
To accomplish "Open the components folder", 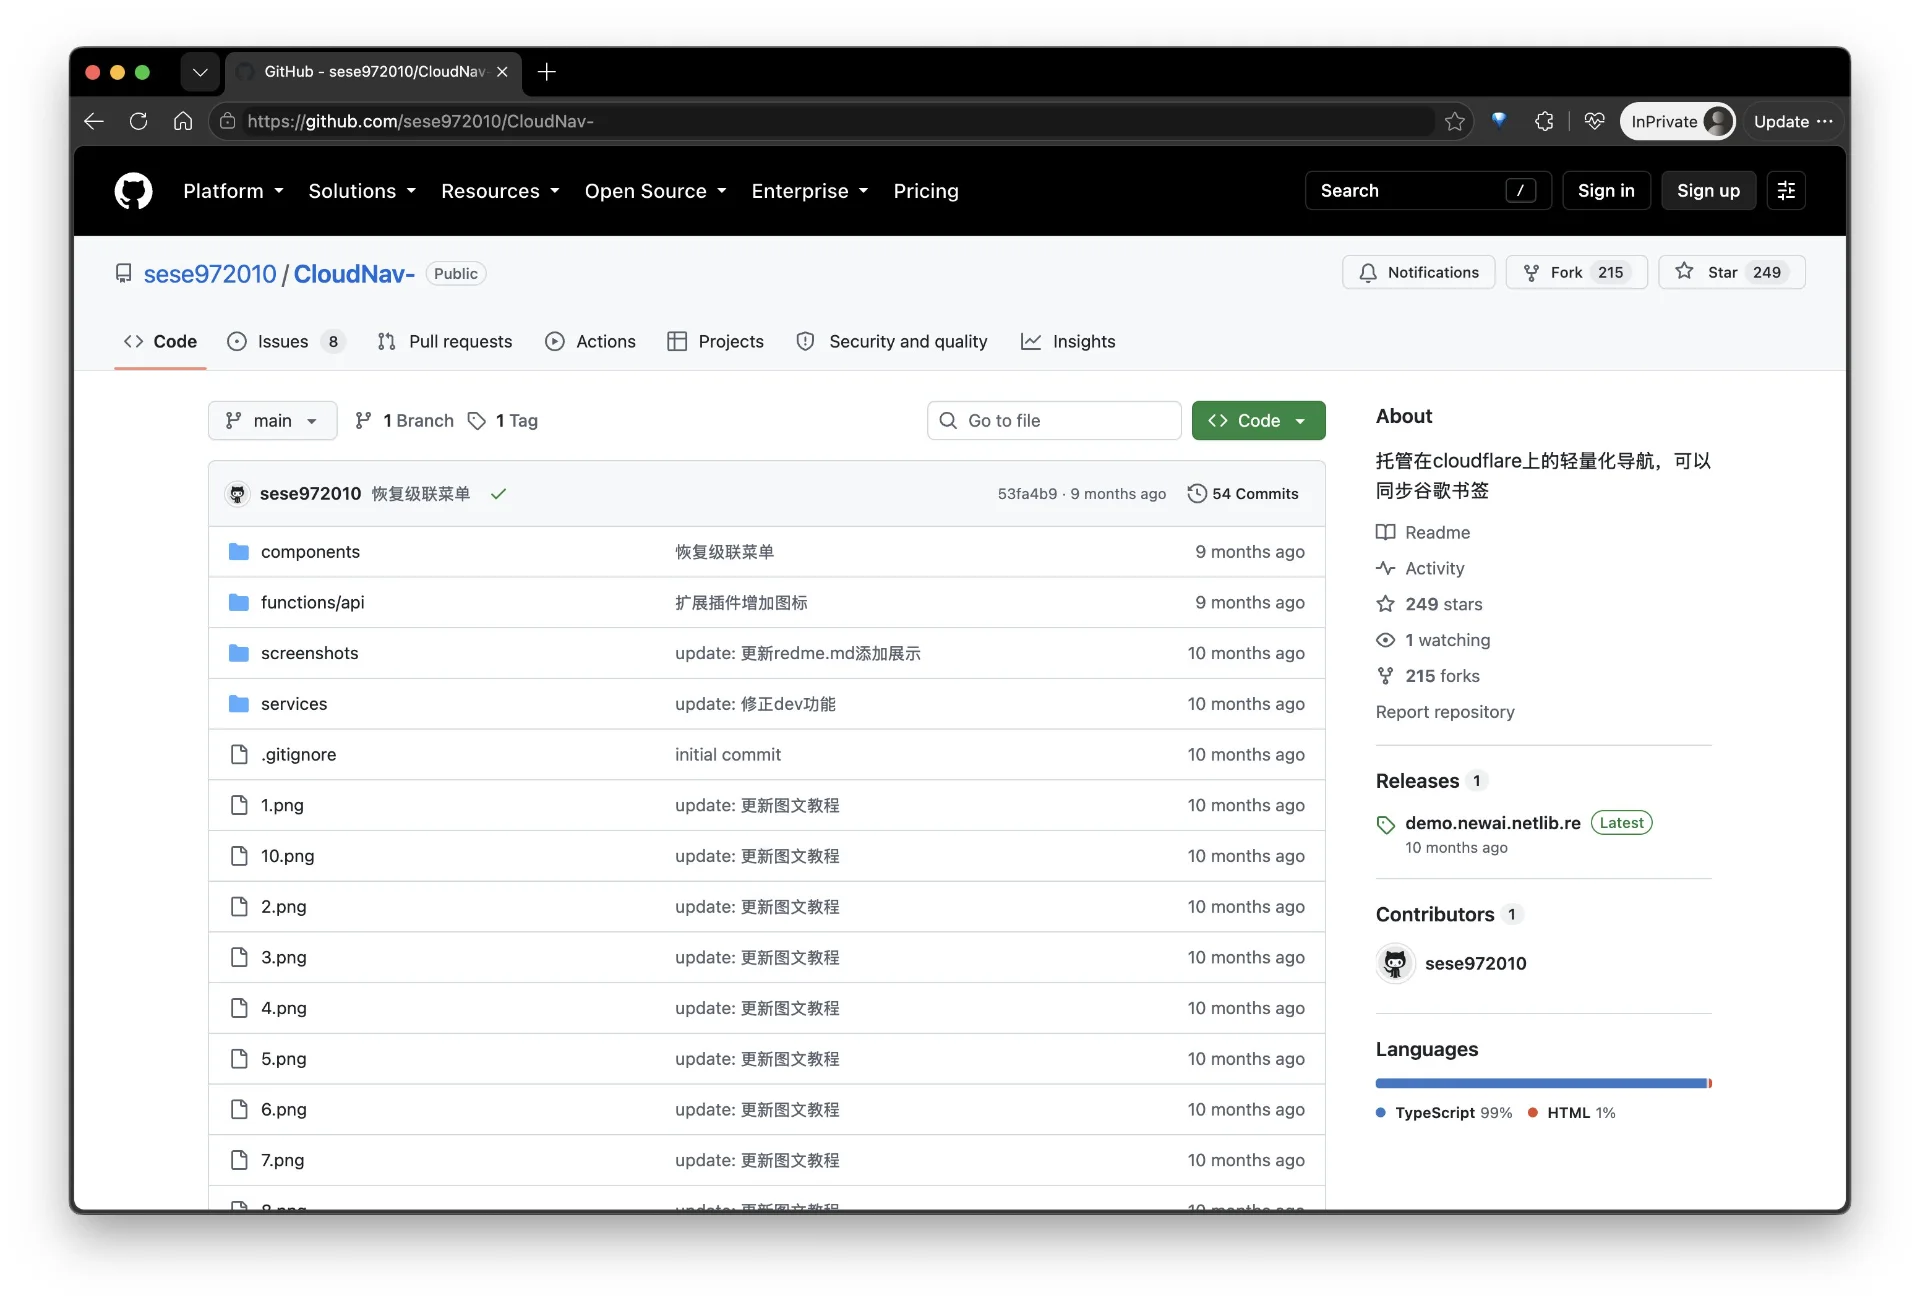I will point(310,552).
